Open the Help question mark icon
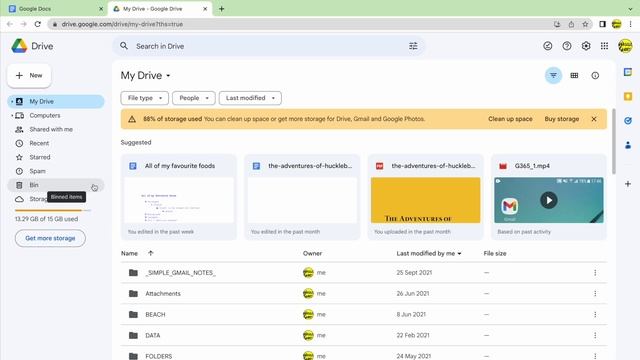 tap(567, 46)
